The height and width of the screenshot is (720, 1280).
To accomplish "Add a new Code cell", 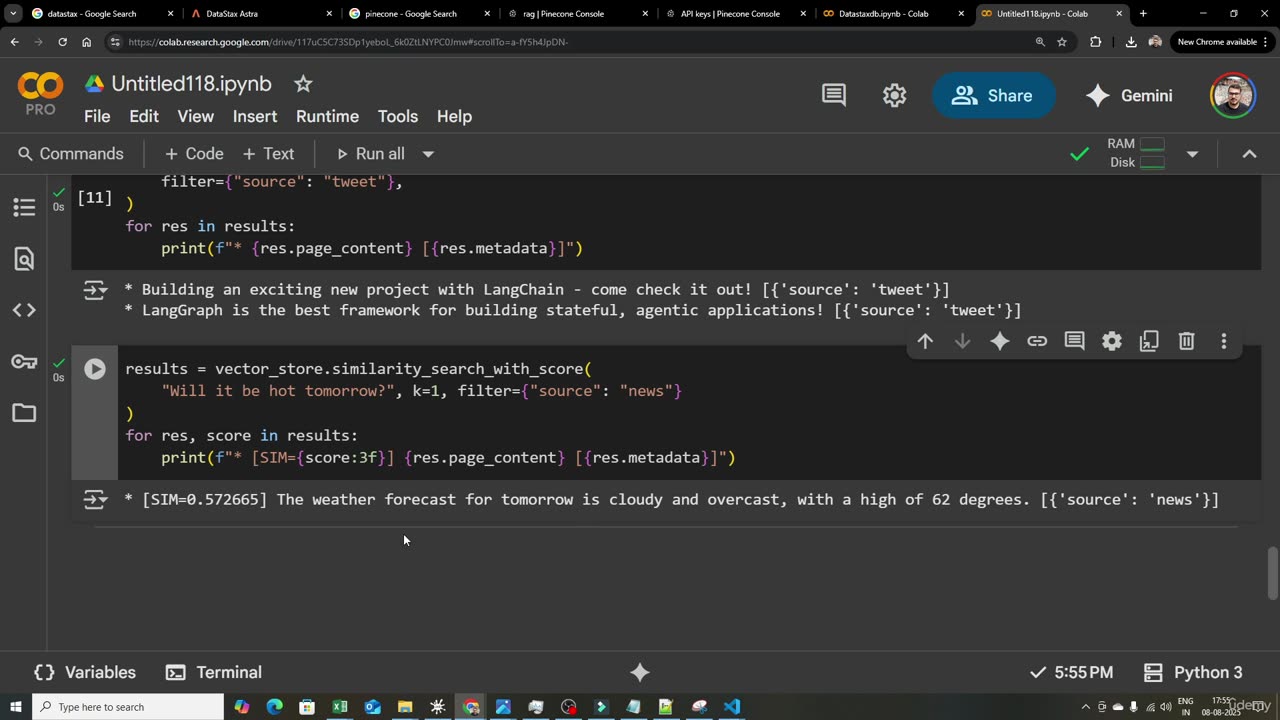I will click(x=194, y=154).
